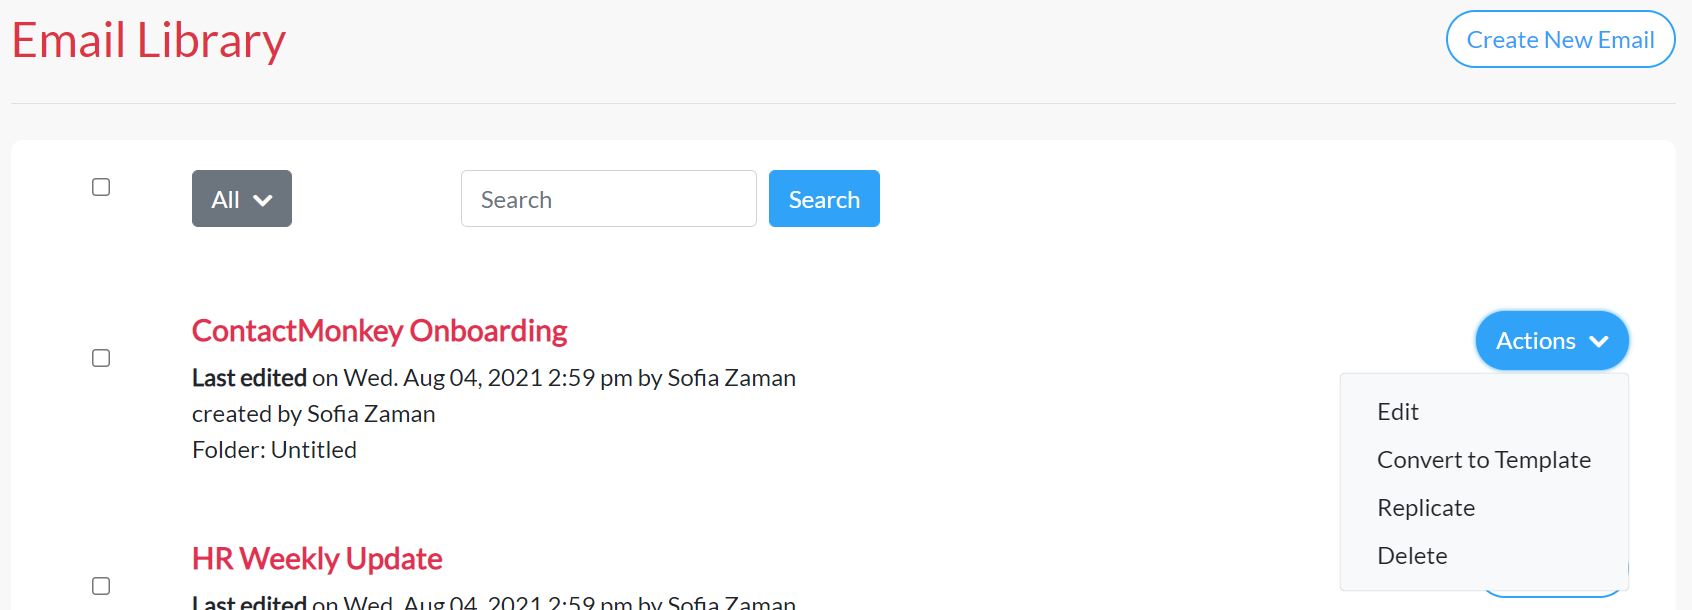Screen dimensions: 1692x610
Task: Click the chevron arrow inside the All filter
Action: coord(263,200)
